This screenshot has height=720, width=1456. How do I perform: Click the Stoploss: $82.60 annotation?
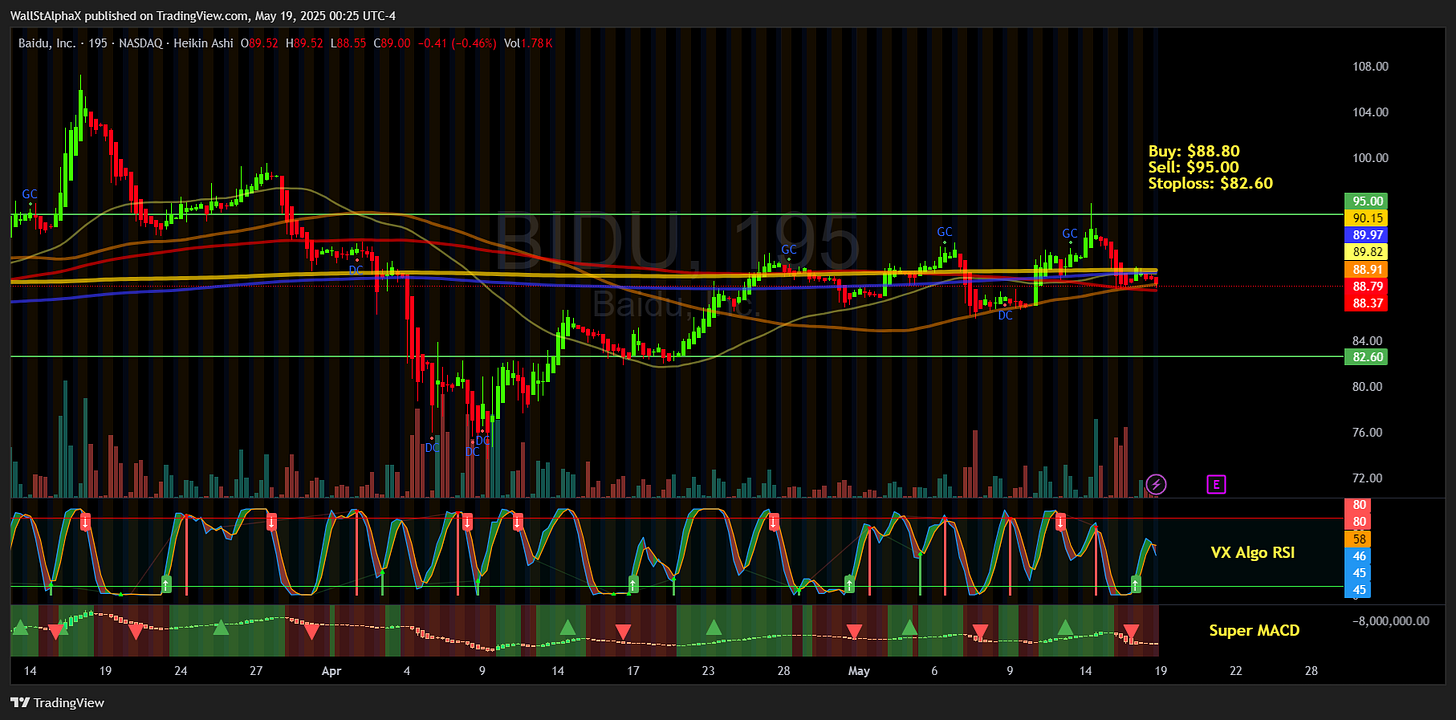click(1210, 183)
